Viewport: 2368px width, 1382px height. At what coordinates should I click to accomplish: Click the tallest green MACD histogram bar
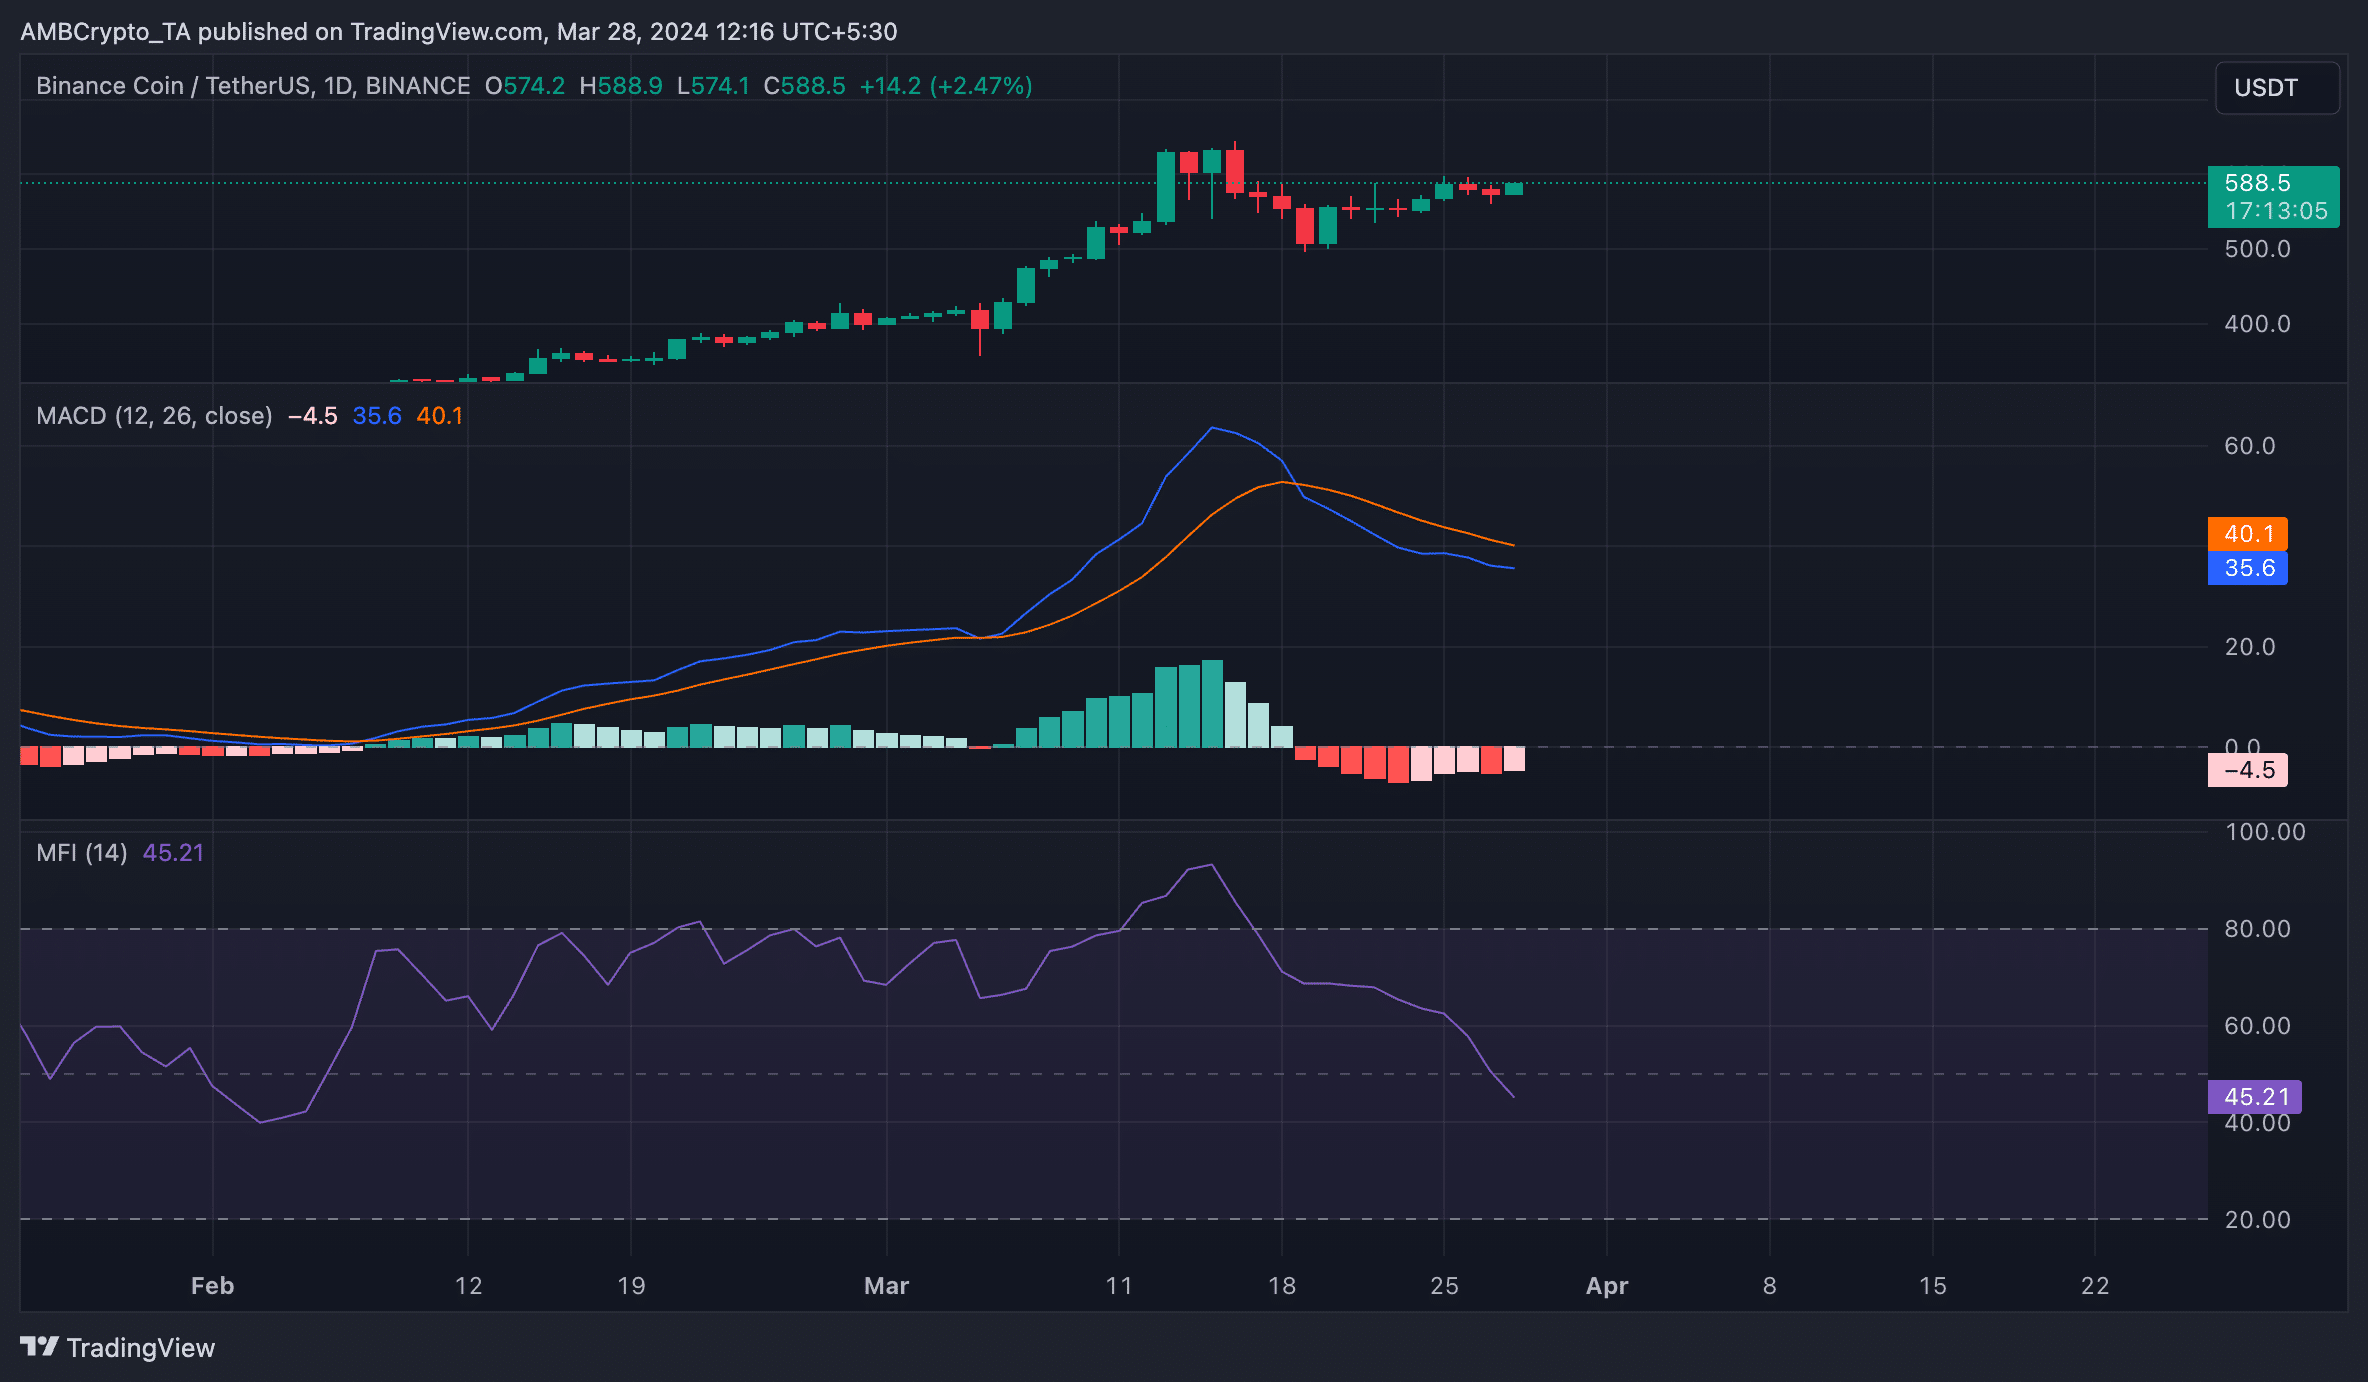point(1212,703)
